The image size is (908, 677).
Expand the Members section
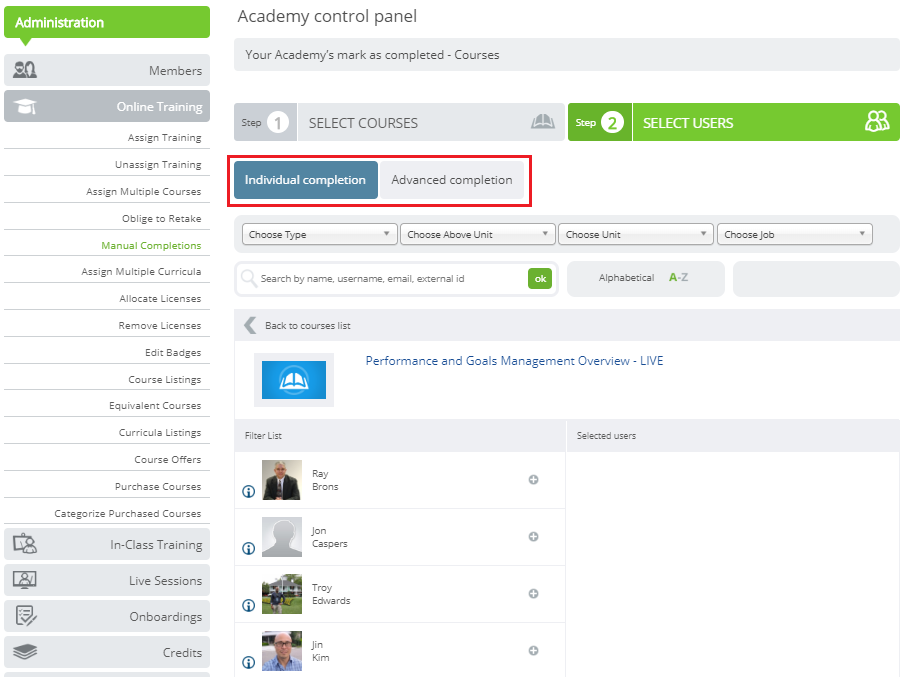[107, 70]
